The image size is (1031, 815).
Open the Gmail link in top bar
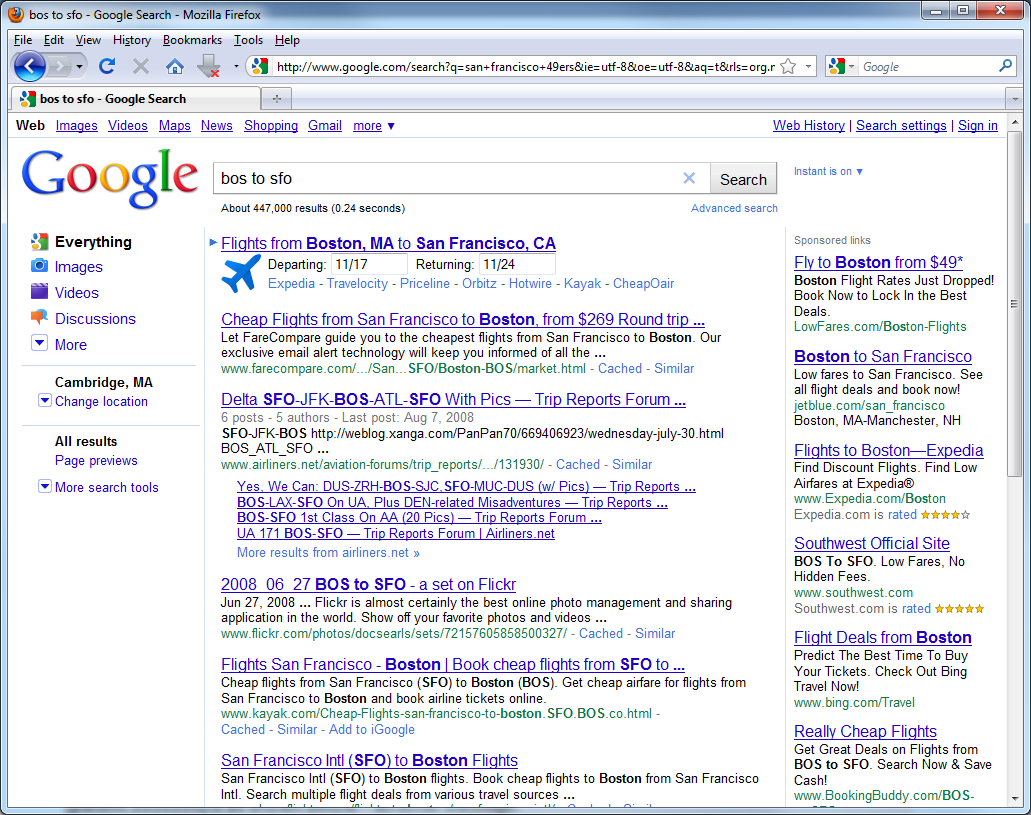pyautogui.click(x=325, y=126)
